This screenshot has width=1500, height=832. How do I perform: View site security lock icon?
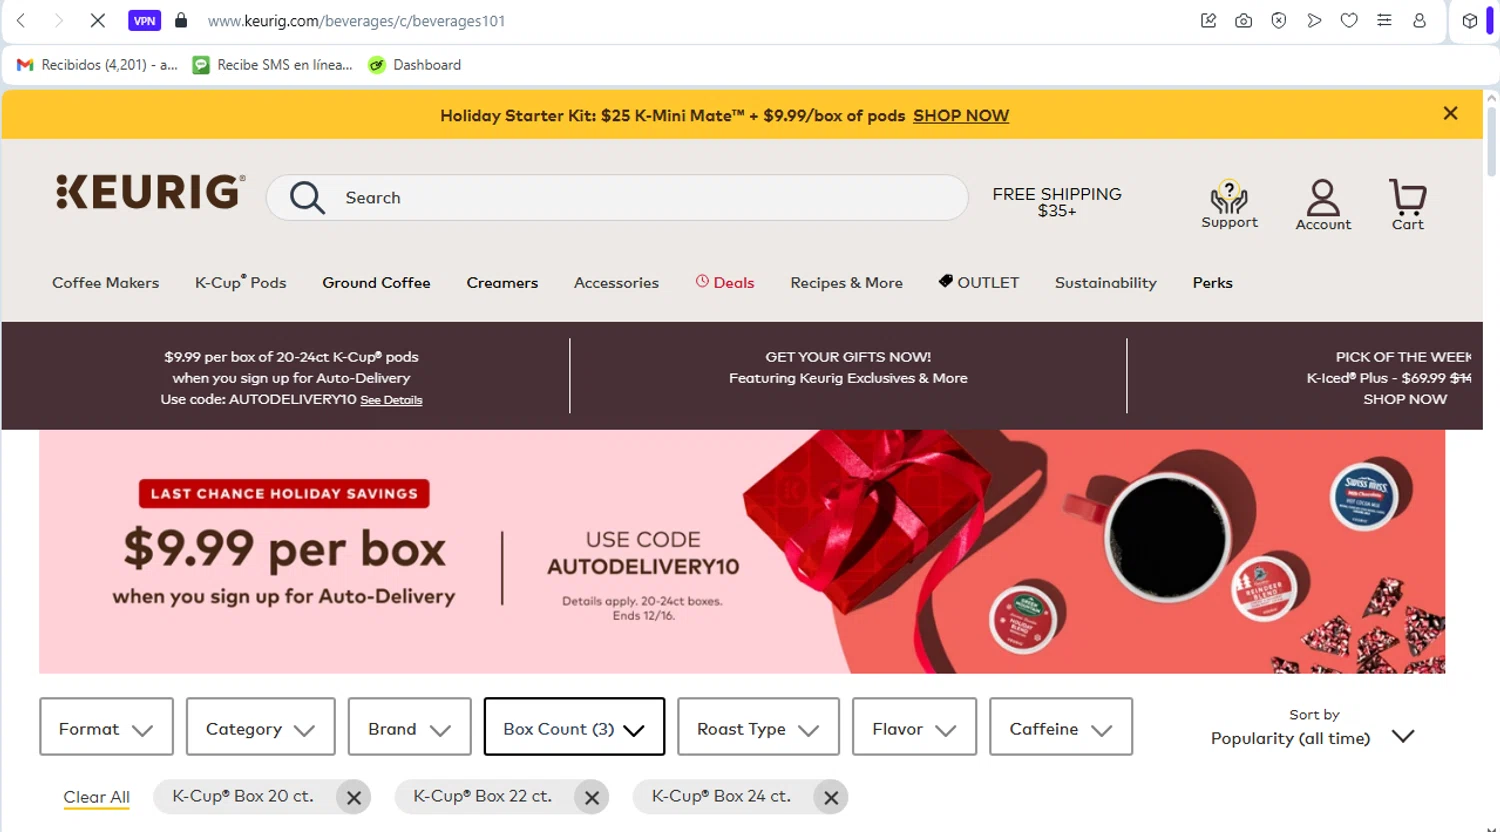coord(181,20)
